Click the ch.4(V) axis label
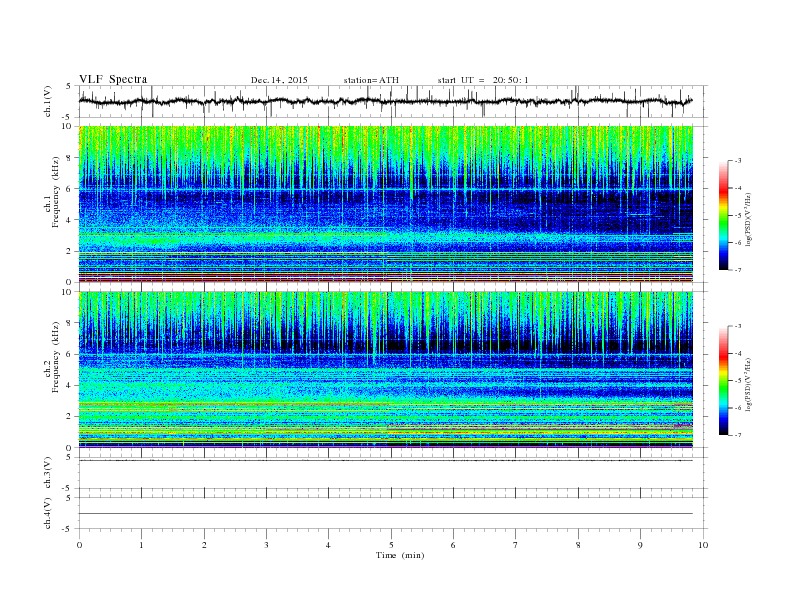The image size is (792, 612). pyautogui.click(x=48, y=514)
